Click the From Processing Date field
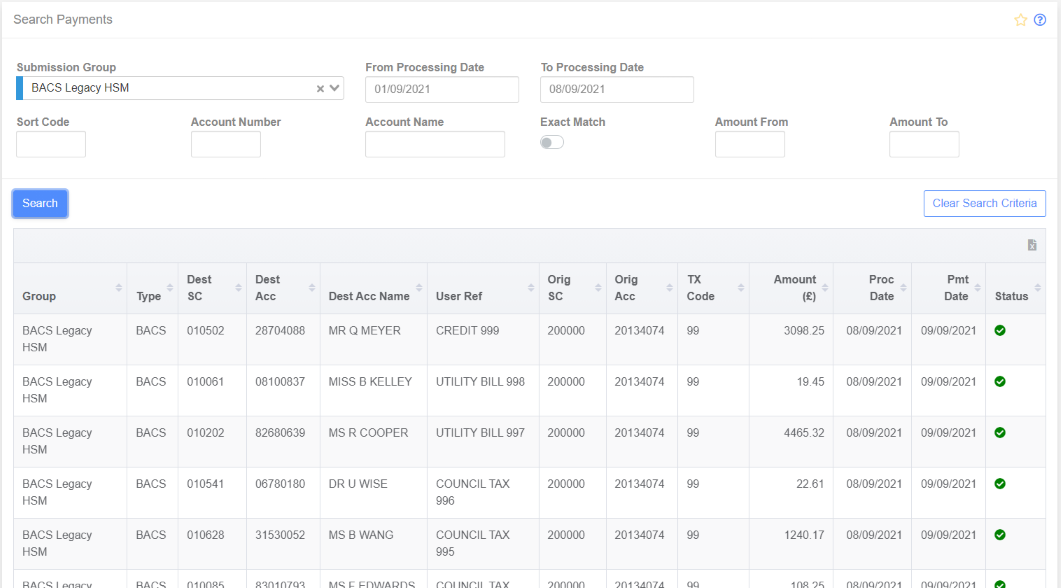This screenshot has height=588, width=1061. click(x=442, y=89)
